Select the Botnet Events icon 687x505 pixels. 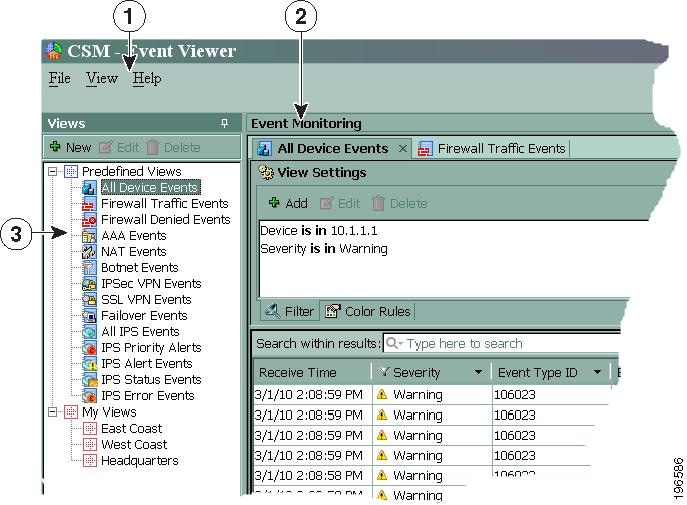[x=89, y=268]
